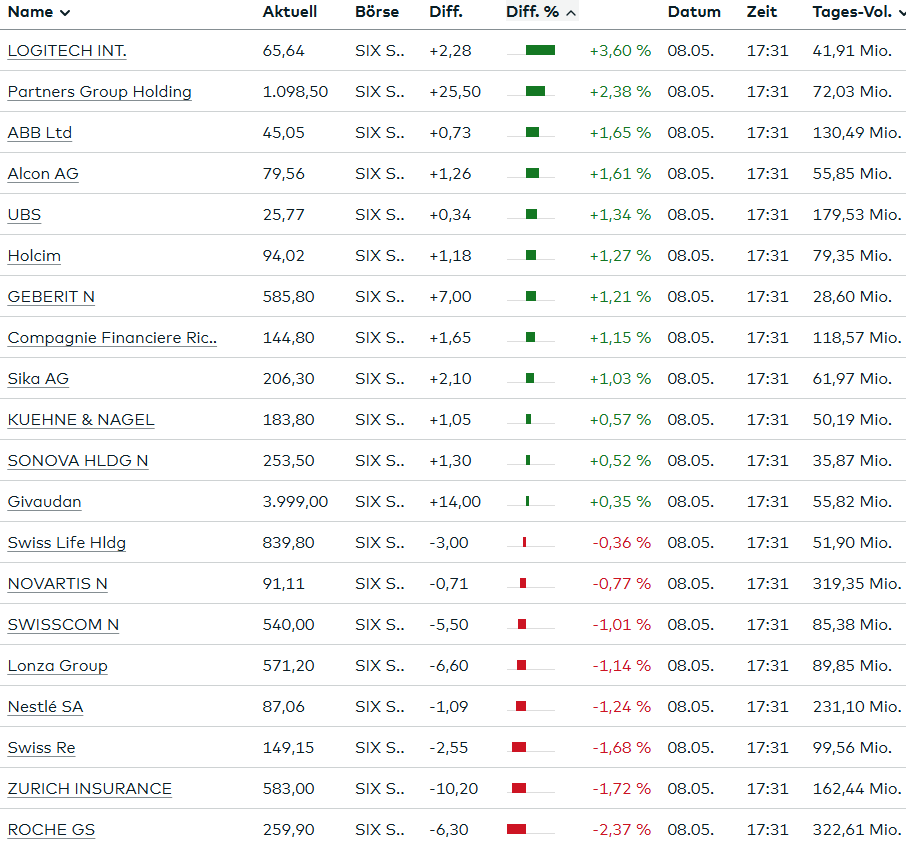Open Compagnie Financiere Ric.. link

coord(112,338)
